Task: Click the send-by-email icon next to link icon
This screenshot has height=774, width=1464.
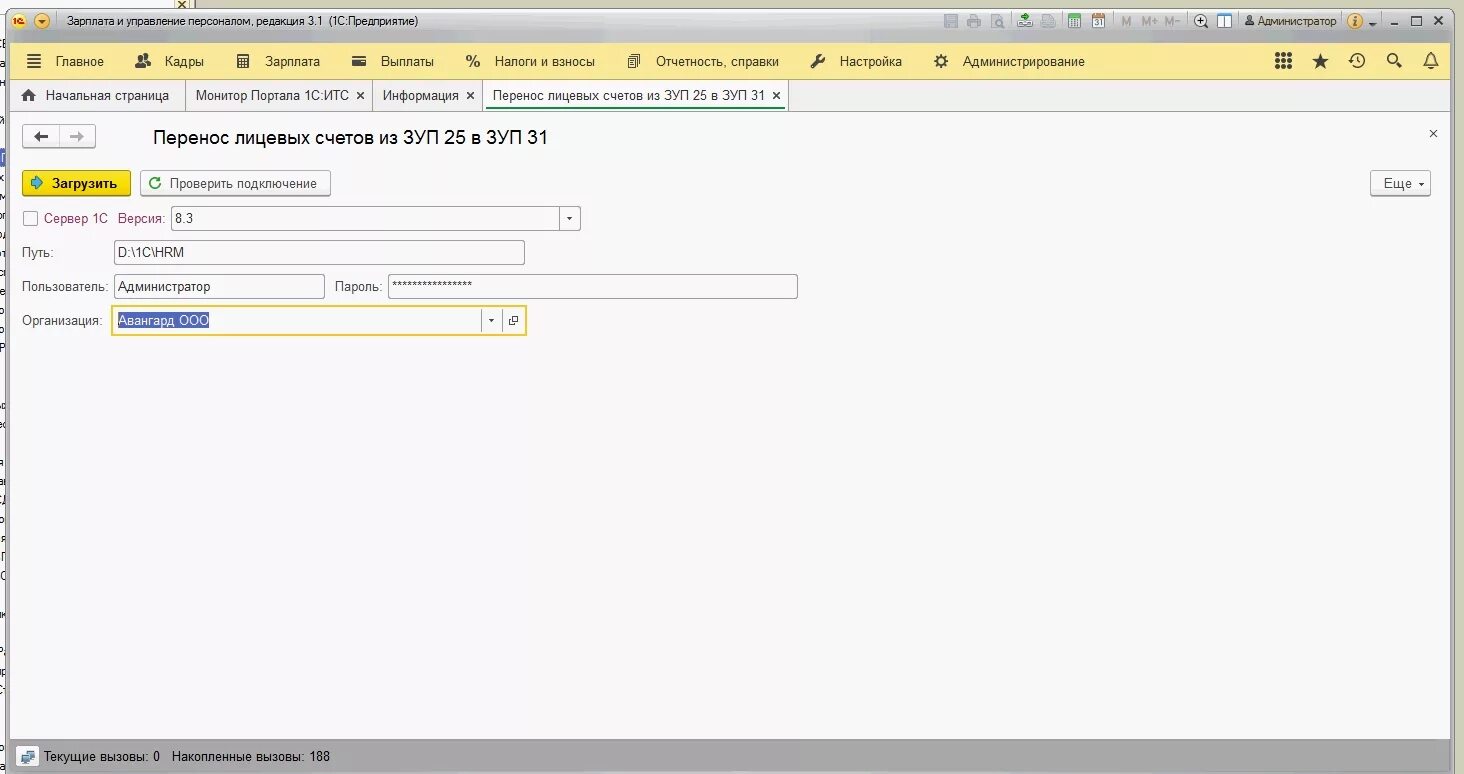Action: [1047, 21]
